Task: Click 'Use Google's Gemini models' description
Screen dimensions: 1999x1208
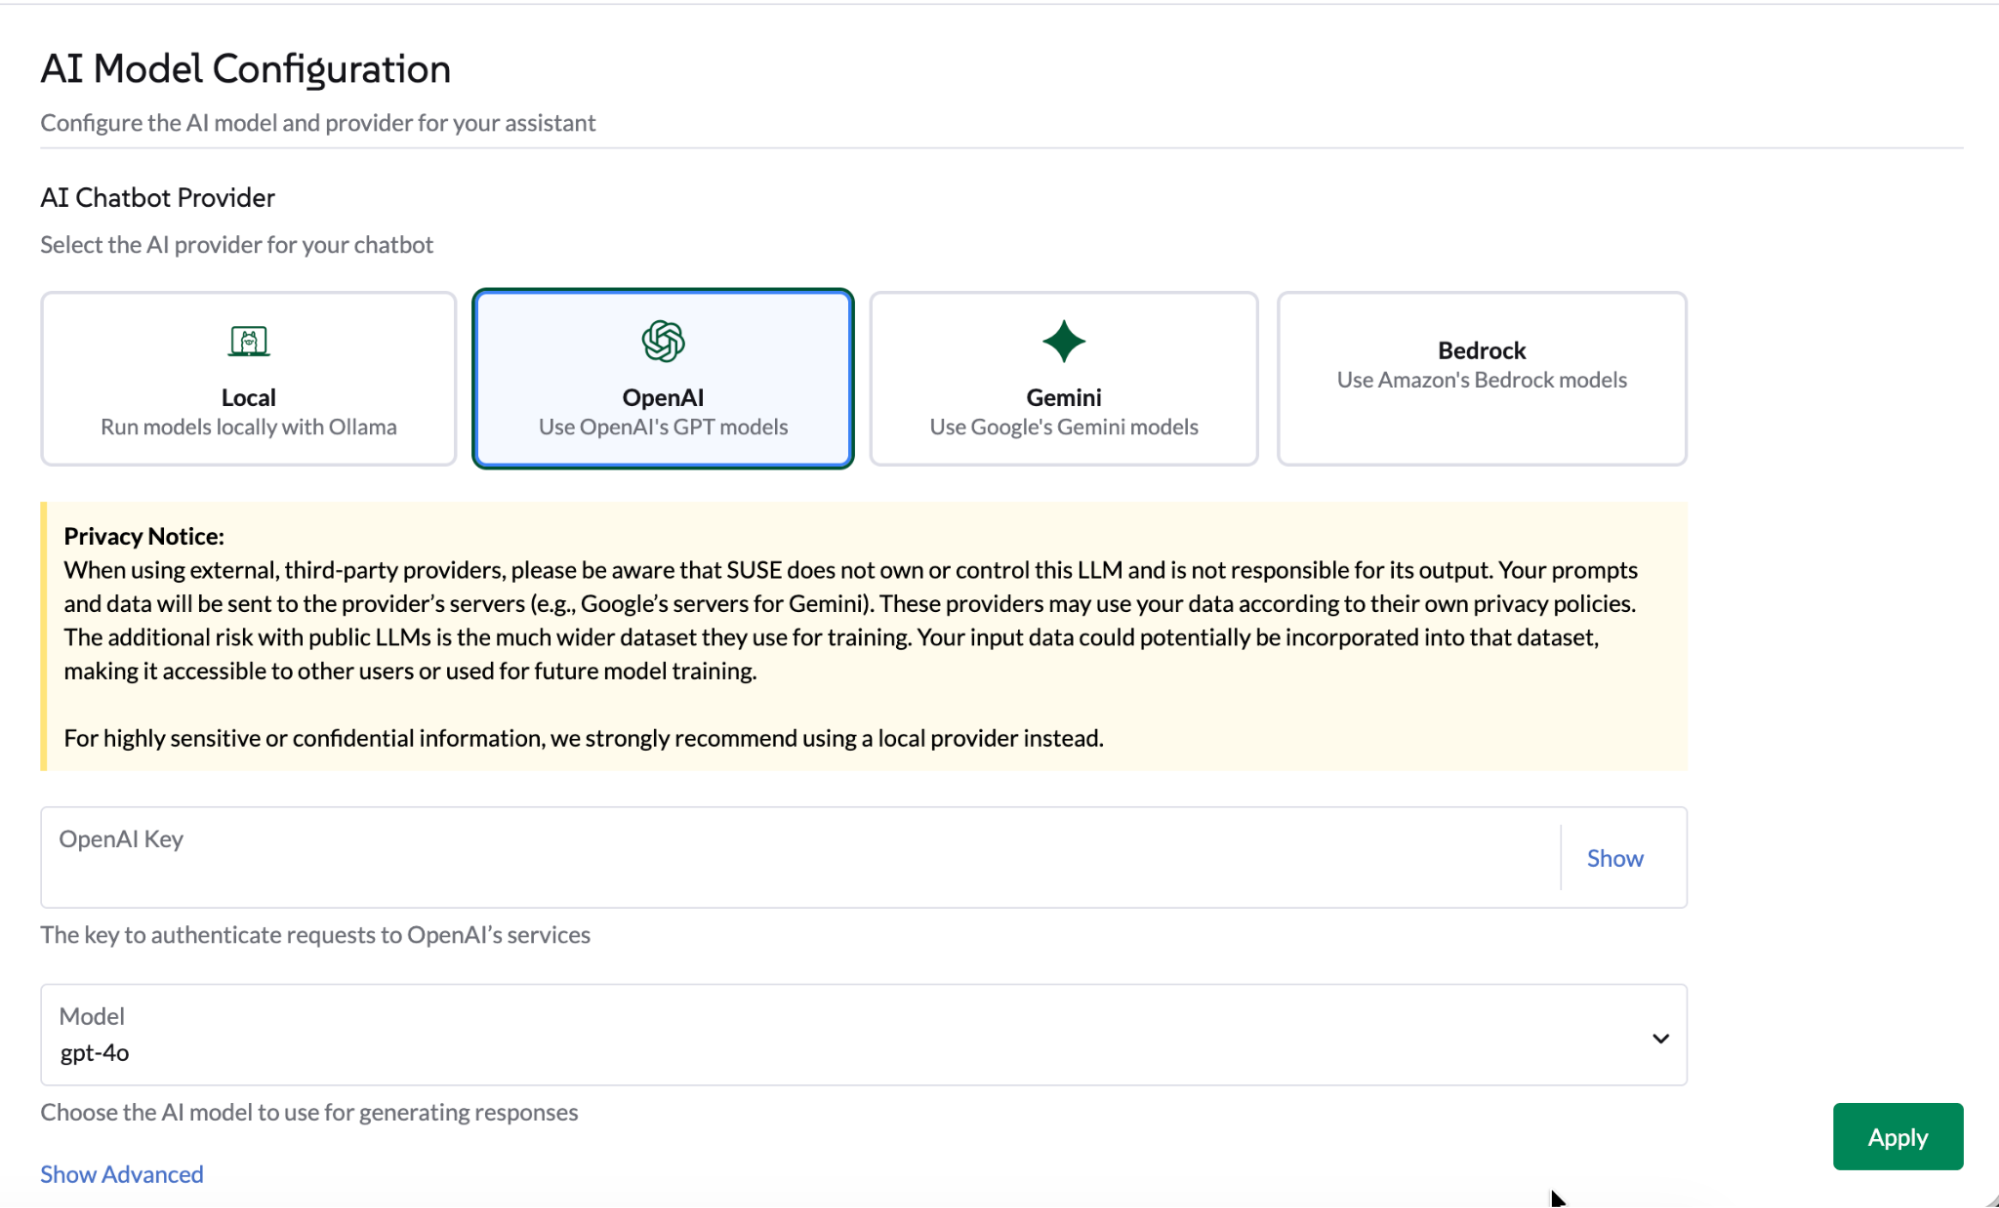Action: [1063, 426]
